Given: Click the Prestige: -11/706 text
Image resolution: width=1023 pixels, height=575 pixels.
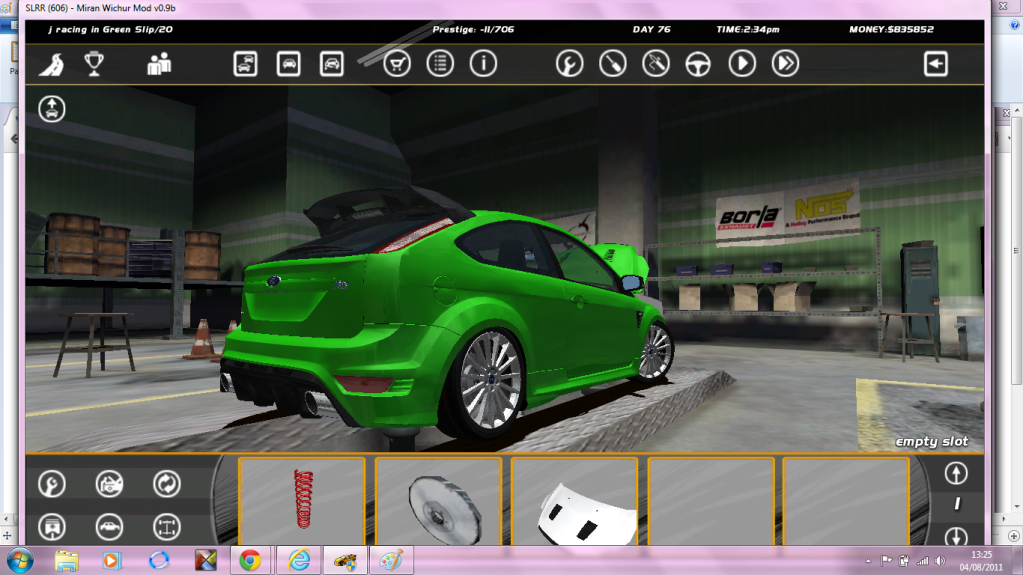Looking at the screenshot, I should point(473,29).
